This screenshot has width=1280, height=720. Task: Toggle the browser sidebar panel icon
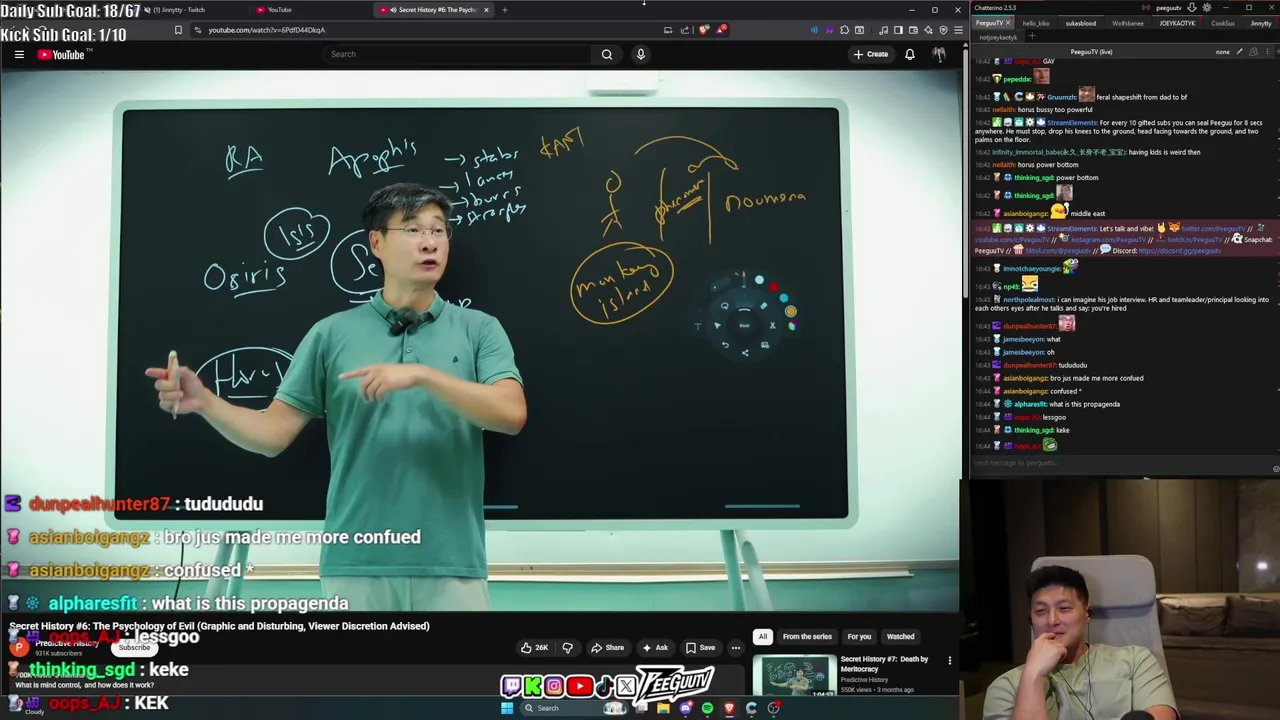pyautogui.click(x=898, y=30)
